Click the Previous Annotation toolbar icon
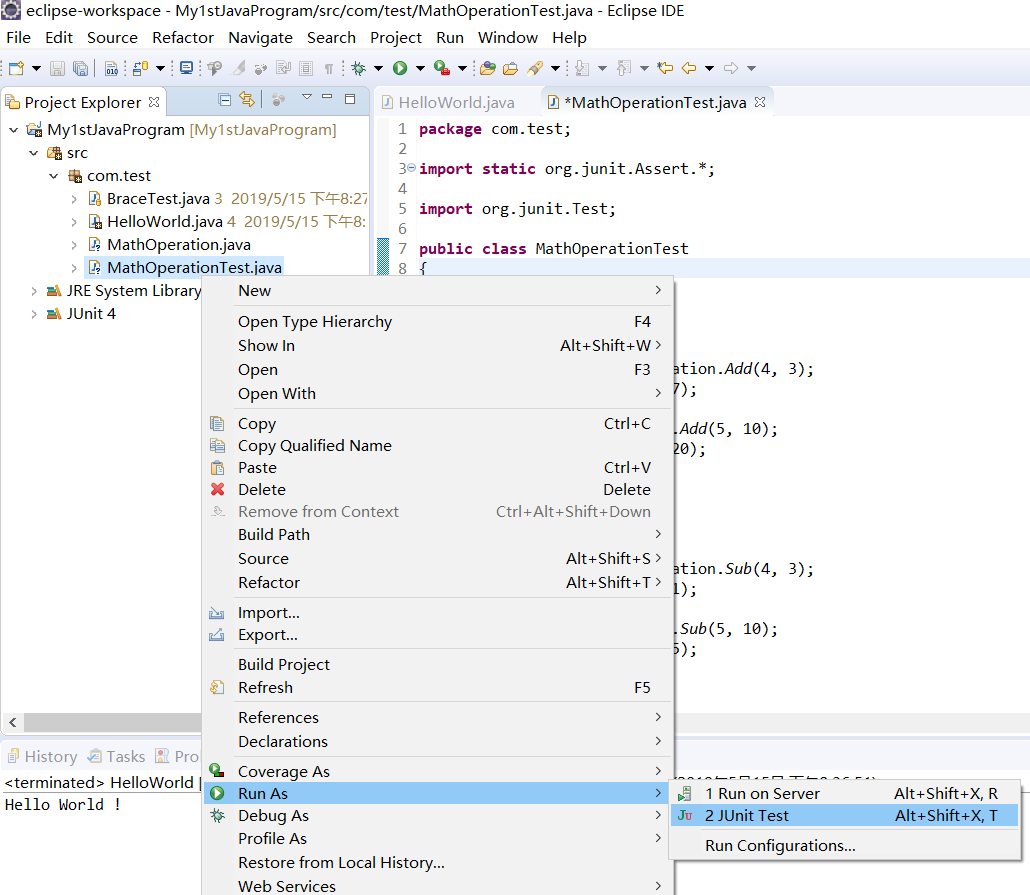This screenshot has height=895, width=1030. point(624,68)
